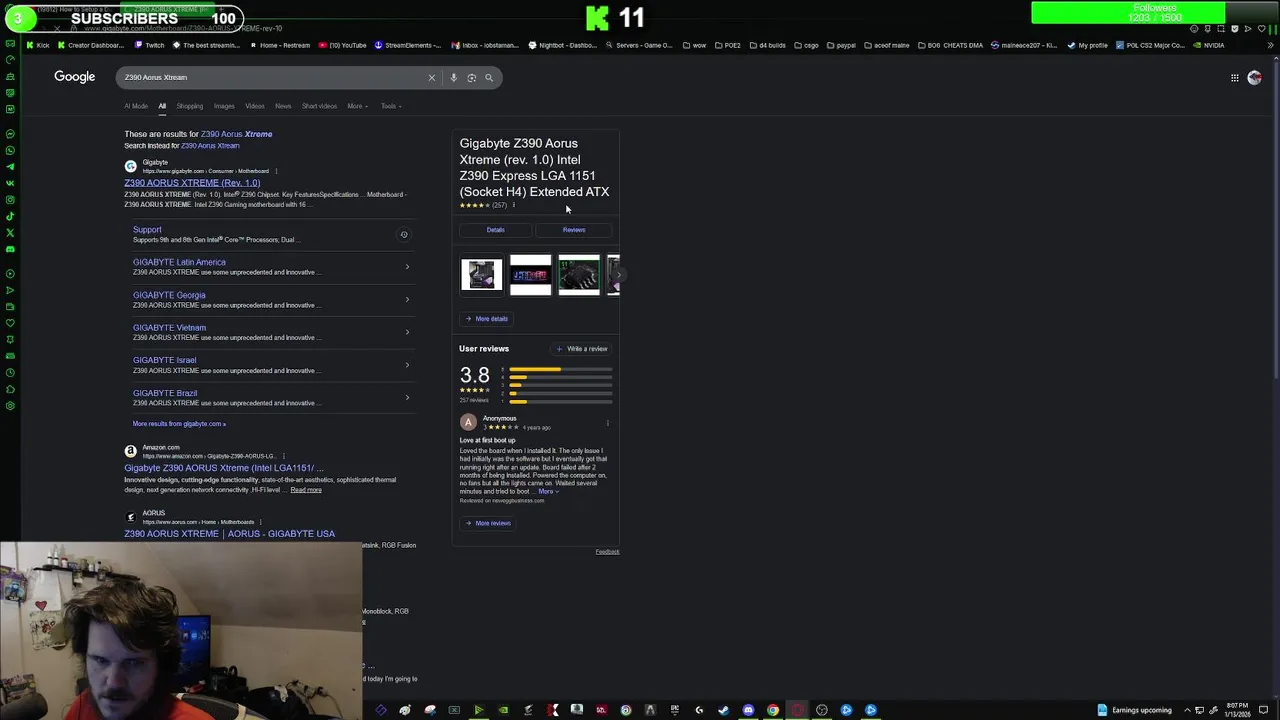Click the one-star rating bar
The image size is (1280, 720).
point(561,402)
